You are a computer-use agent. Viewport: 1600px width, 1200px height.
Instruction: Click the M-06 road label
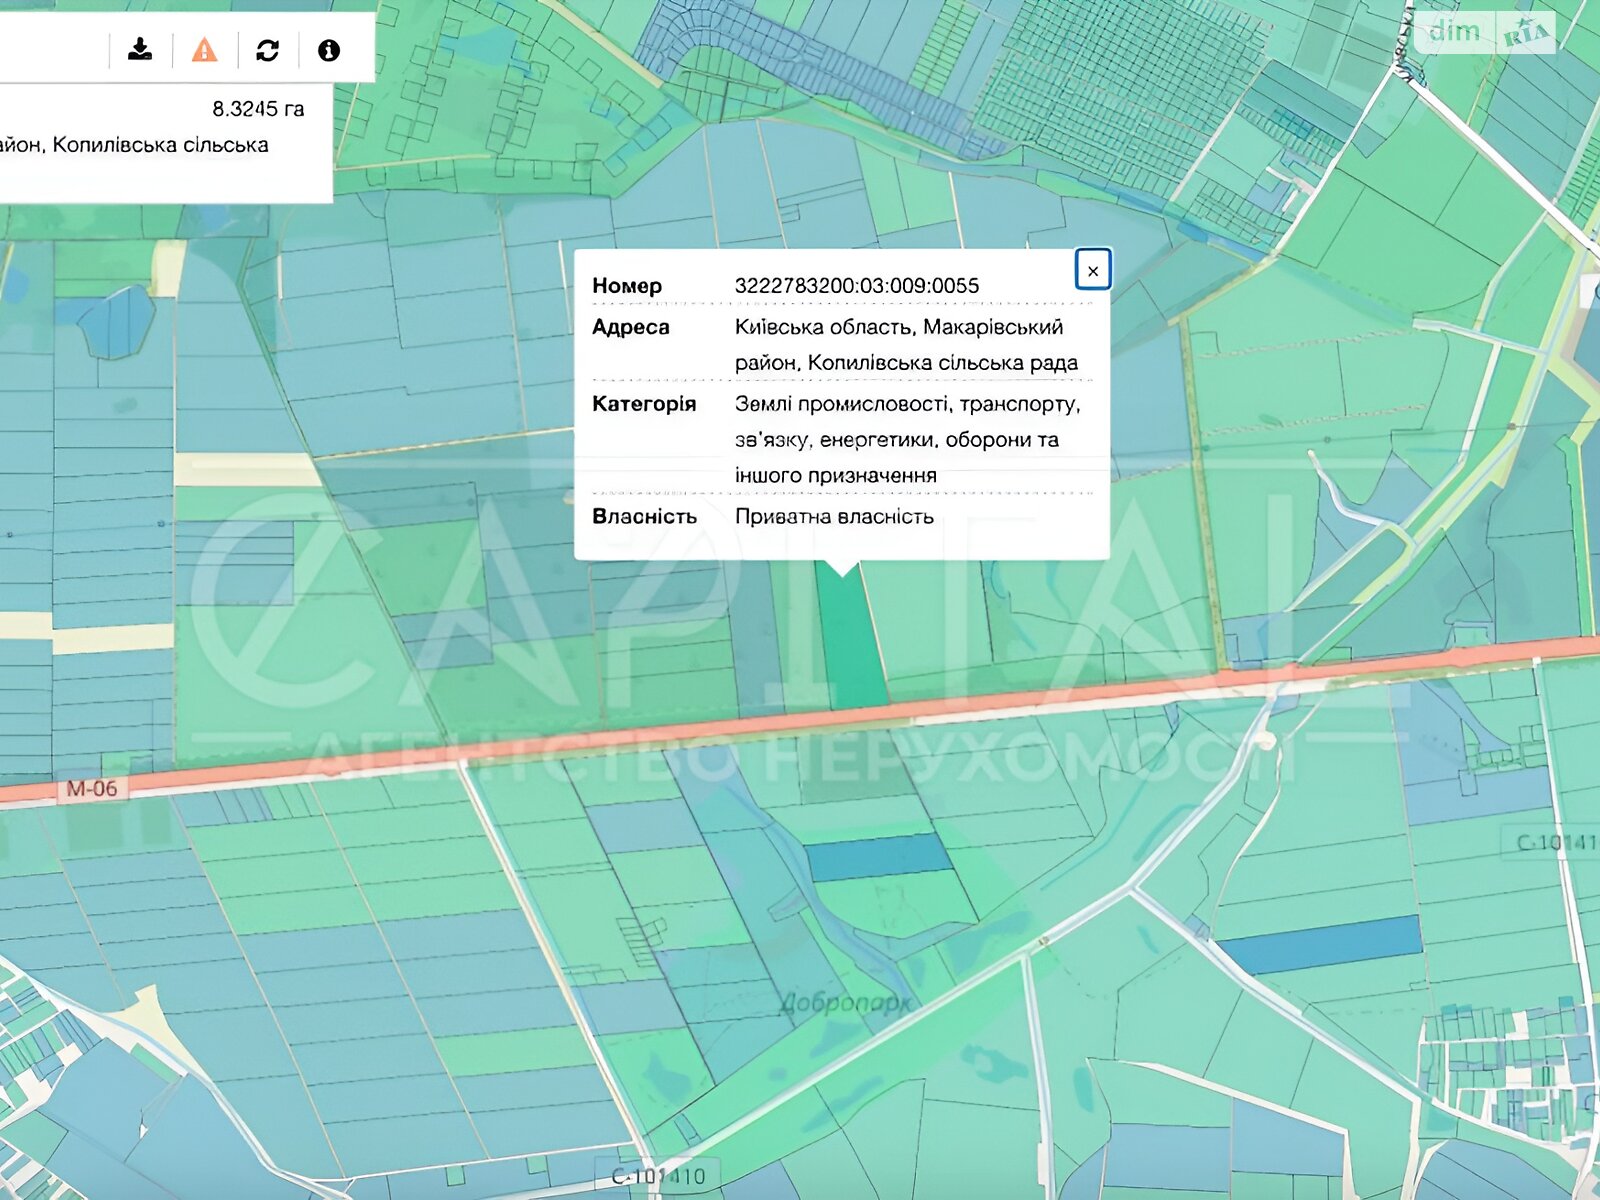point(91,789)
